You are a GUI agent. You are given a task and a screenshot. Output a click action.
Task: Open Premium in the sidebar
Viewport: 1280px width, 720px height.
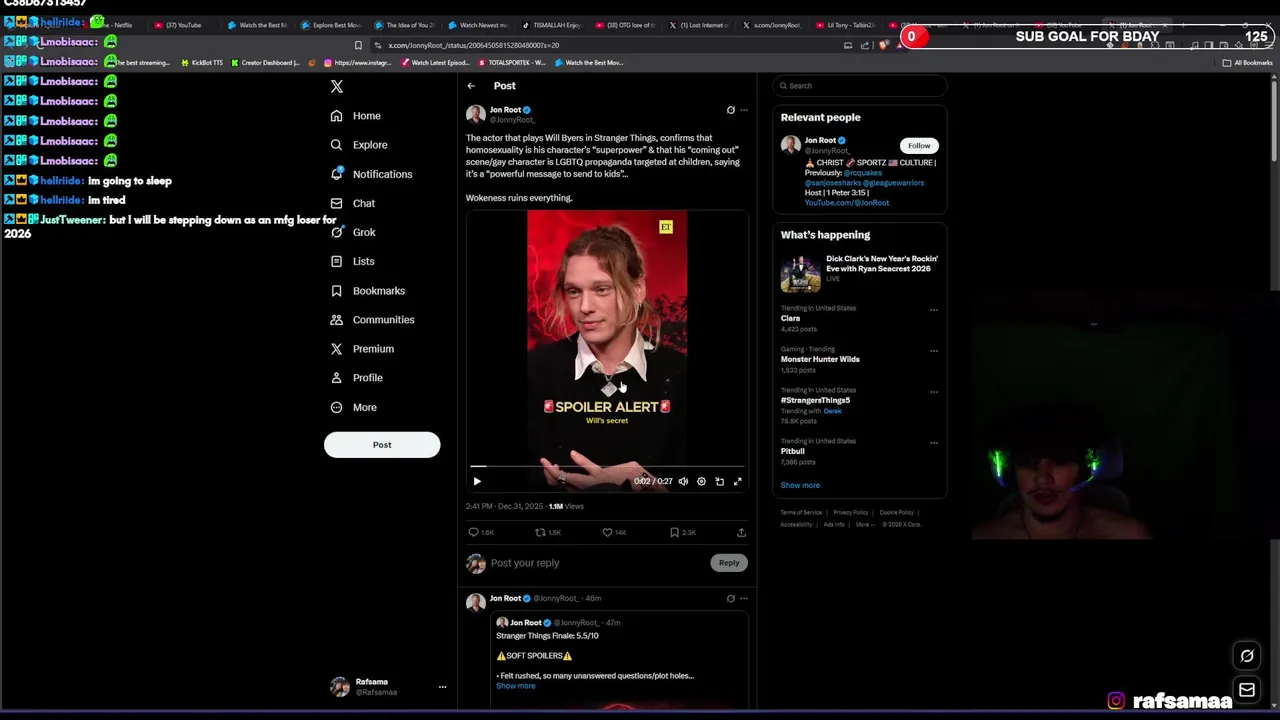(362, 349)
